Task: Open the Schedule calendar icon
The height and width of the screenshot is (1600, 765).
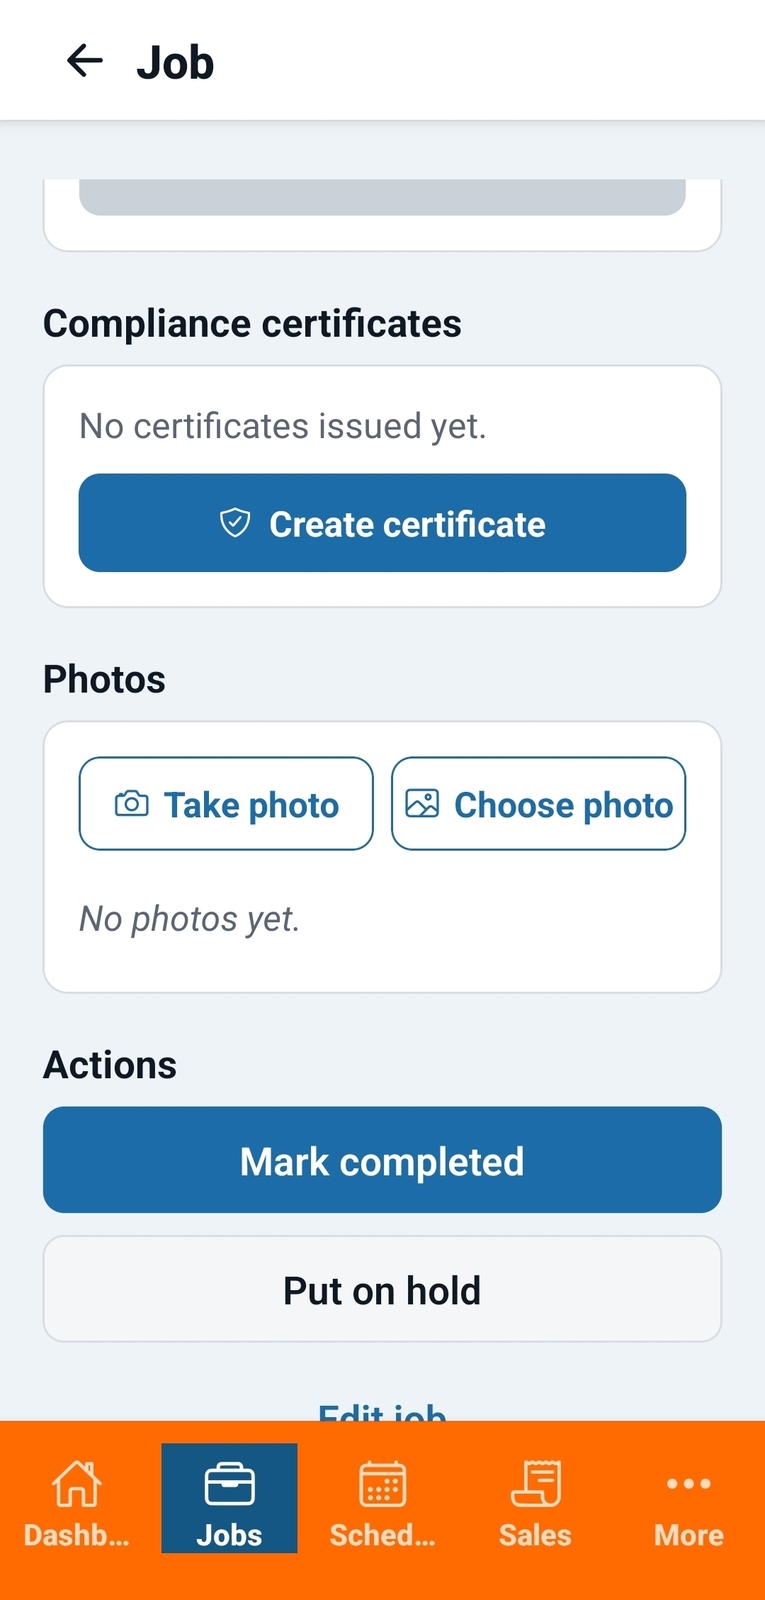Action: click(x=383, y=1483)
